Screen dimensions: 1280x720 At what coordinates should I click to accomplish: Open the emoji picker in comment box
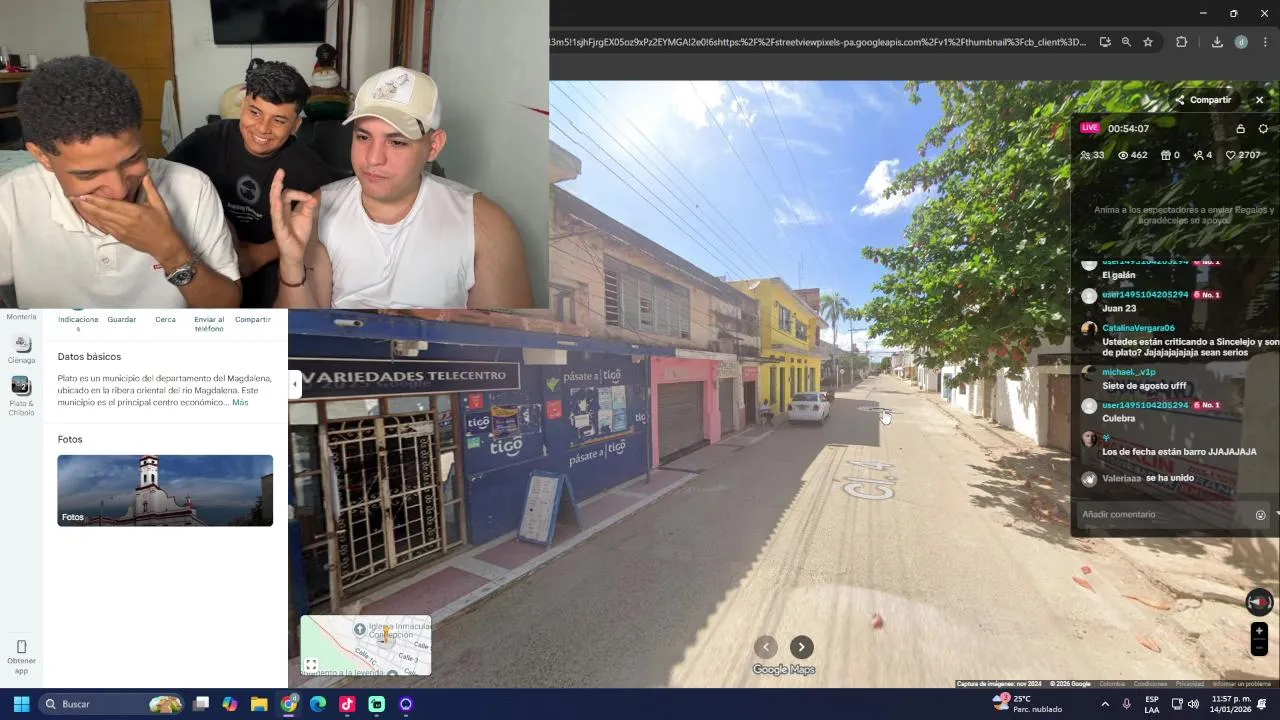1261,515
